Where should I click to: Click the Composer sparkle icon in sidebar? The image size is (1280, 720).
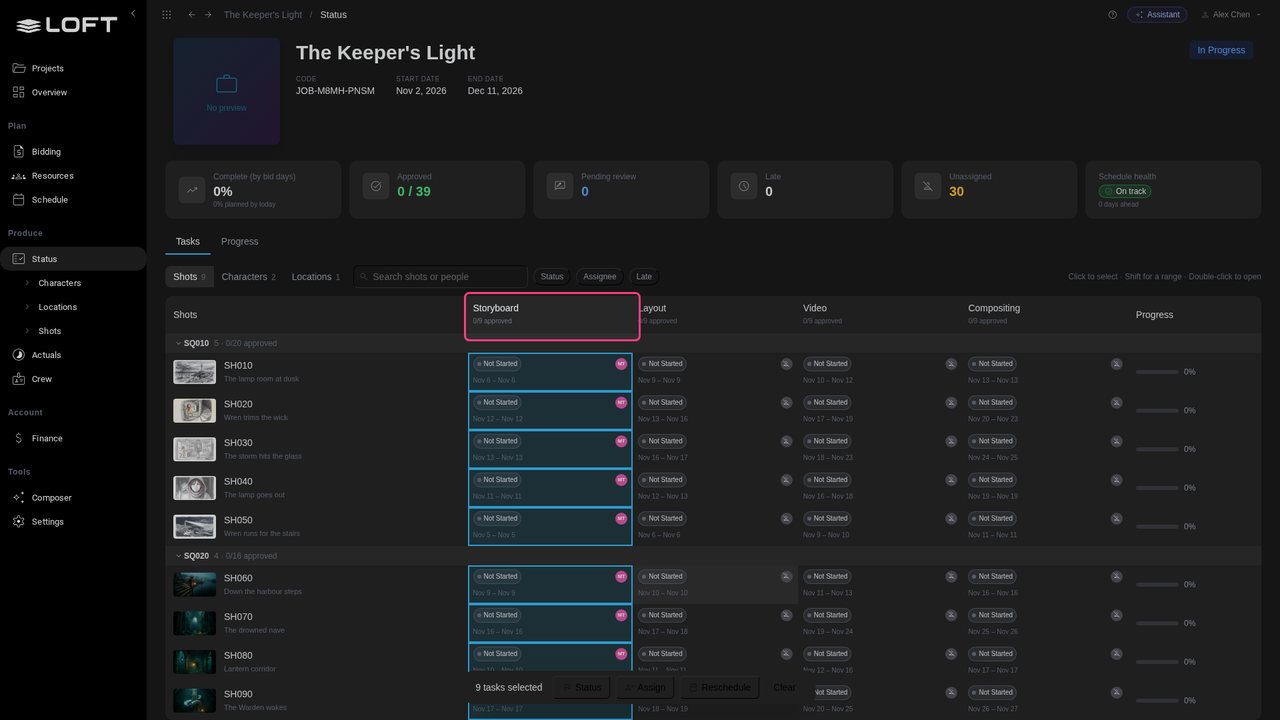[x=19, y=498]
